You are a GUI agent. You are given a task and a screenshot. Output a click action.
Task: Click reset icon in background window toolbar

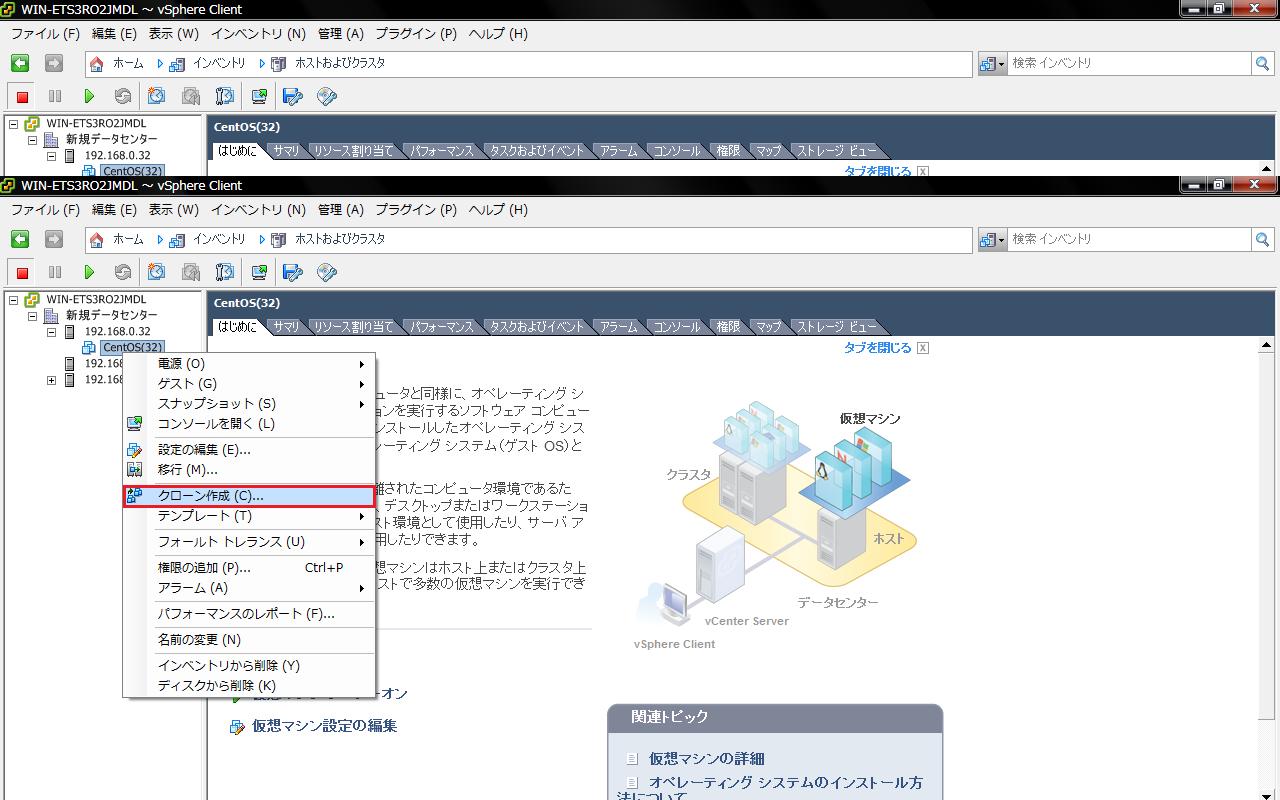(x=123, y=96)
